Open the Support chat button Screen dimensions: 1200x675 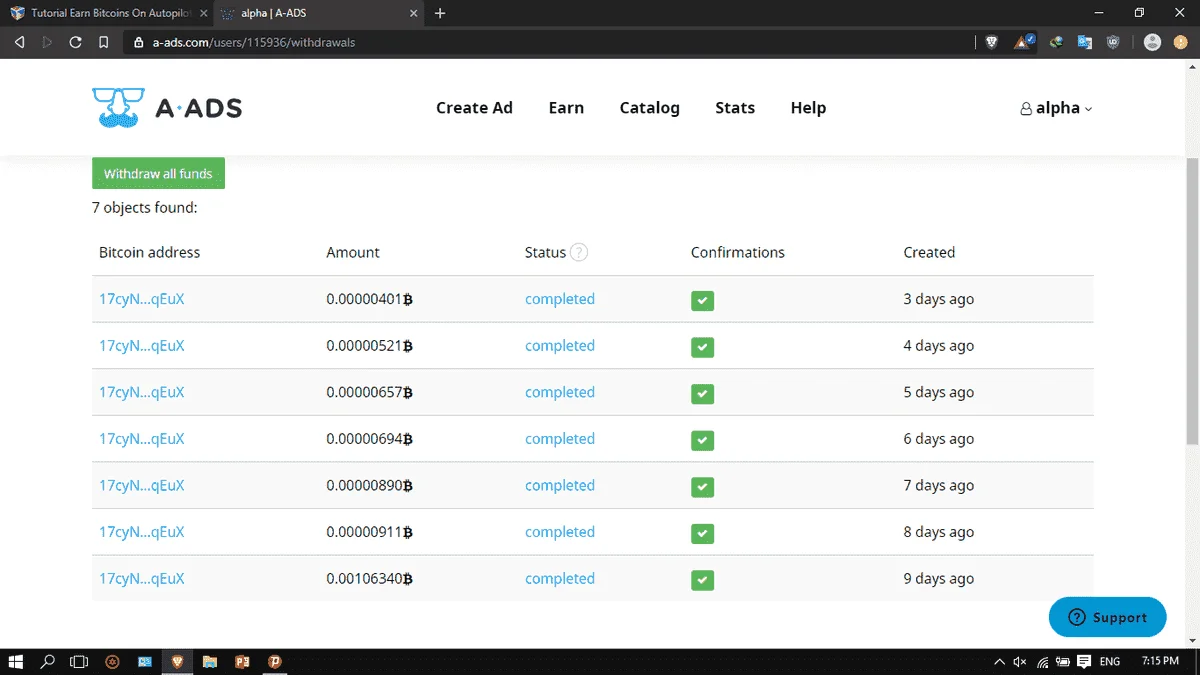[x=1107, y=617]
